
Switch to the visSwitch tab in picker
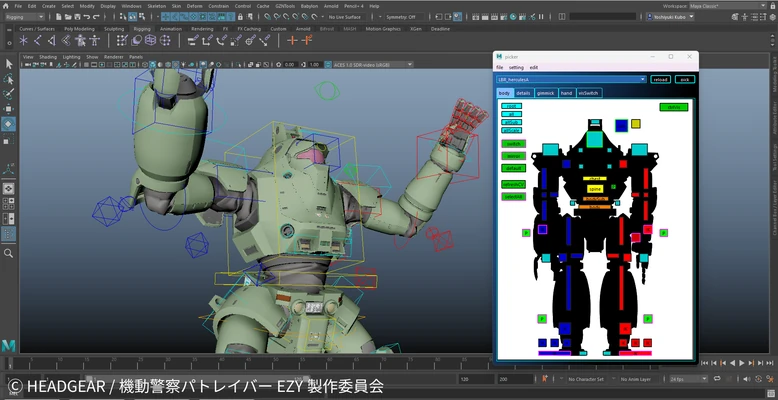[x=588, y=93]
